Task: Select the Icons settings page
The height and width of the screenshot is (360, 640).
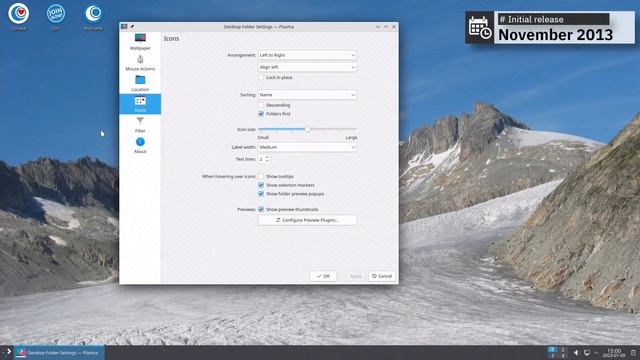Action: pyautogui.click(x=140, y=104)
